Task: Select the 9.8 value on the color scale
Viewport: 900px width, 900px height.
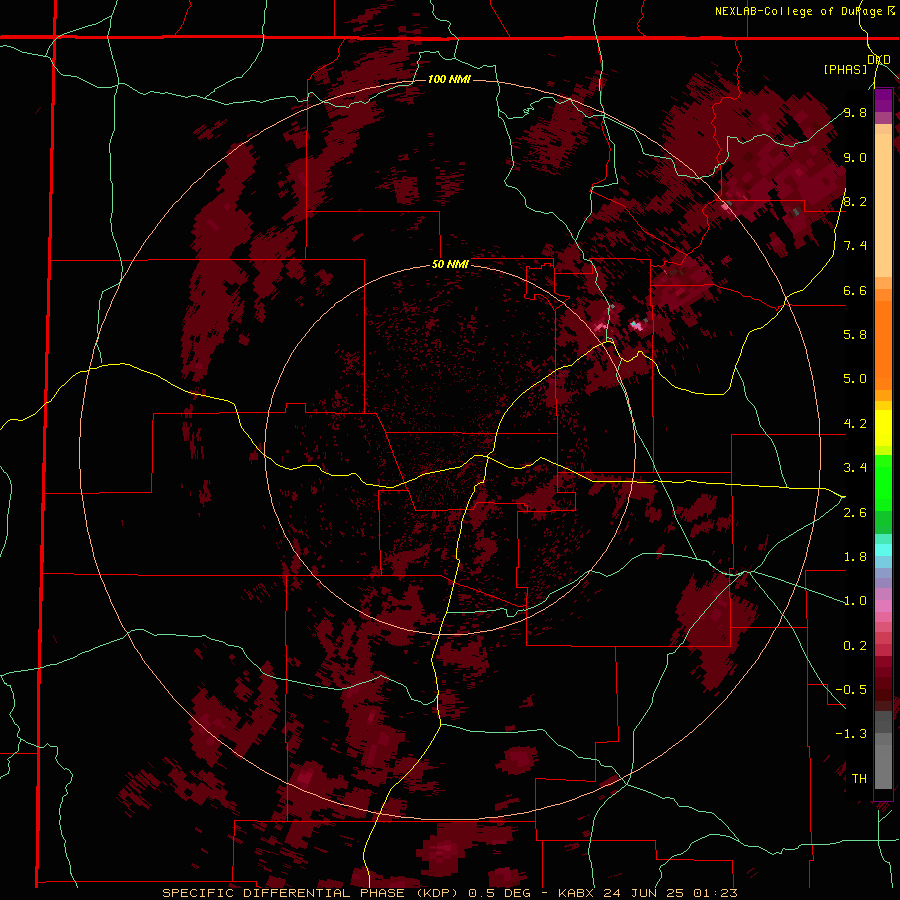Action: [x=855, y=112]
